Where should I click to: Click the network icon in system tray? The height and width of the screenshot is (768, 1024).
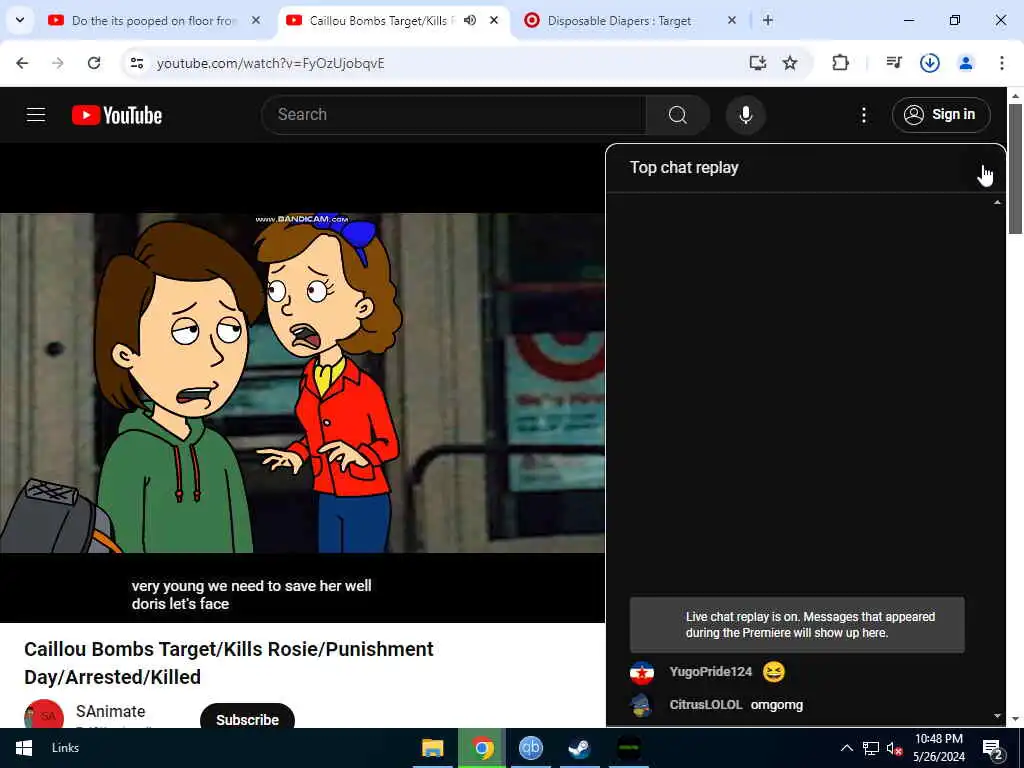[871, 748]
